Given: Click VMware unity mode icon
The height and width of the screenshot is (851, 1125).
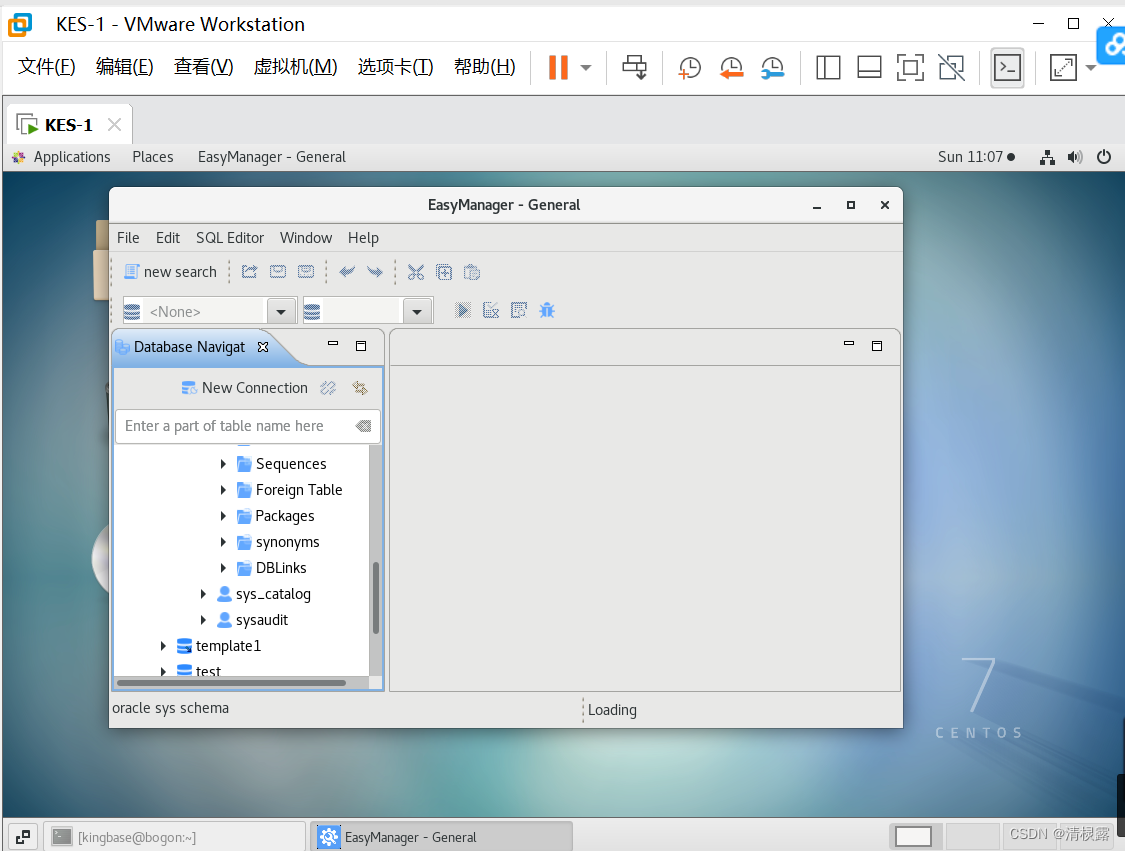Looking at the screenshot, I should pyautogui.click(x=951, y=67).
